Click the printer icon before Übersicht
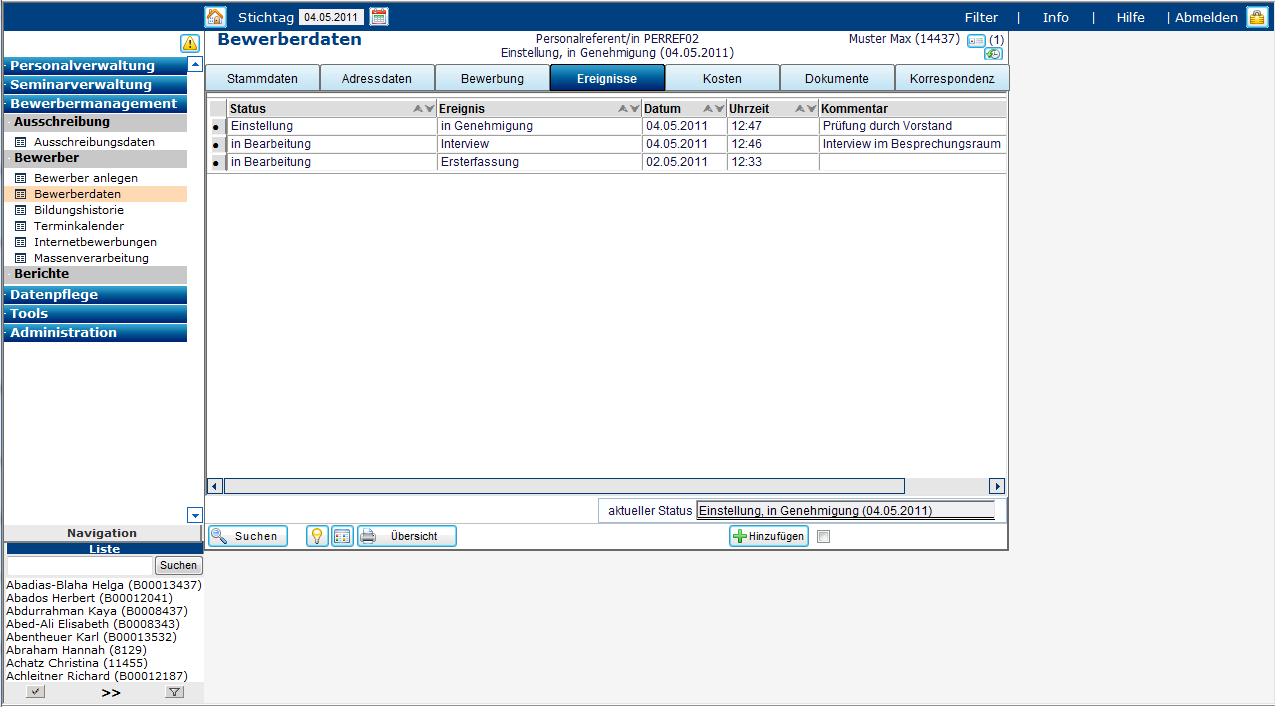This screenshot has height=707, width=1275. pos(368,536)
